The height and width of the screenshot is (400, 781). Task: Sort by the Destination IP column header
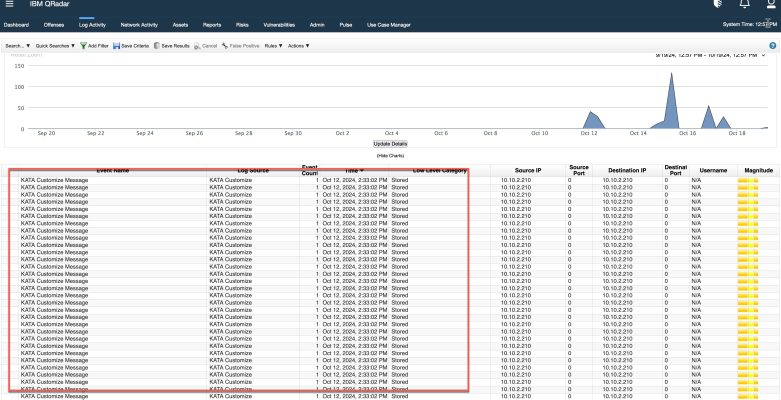pyautogui.click(x=627, y=170)
